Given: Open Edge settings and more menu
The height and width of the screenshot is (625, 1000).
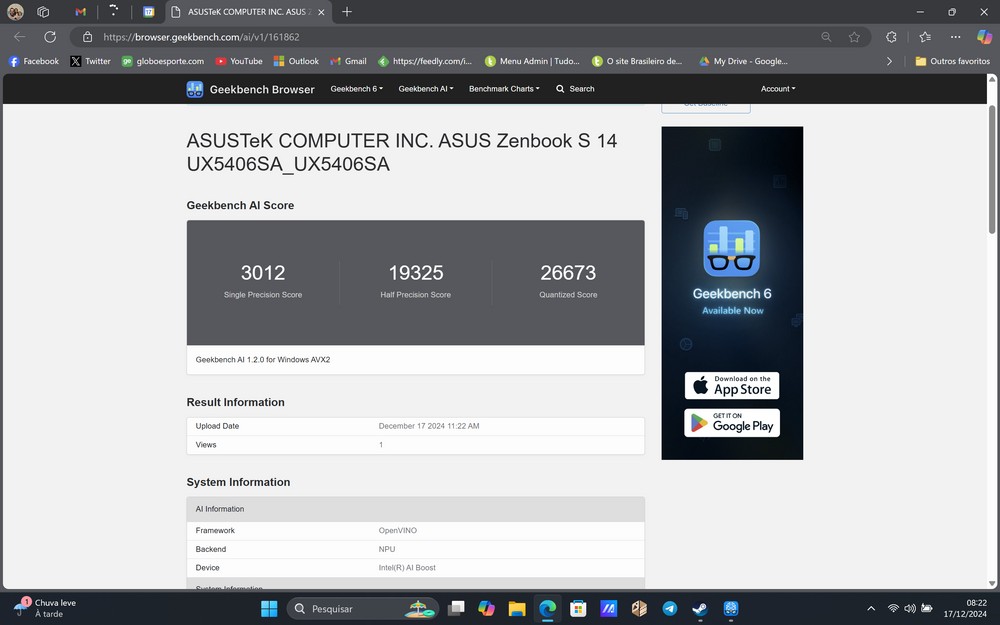Looking at the screenshot, I should [955, 37].
